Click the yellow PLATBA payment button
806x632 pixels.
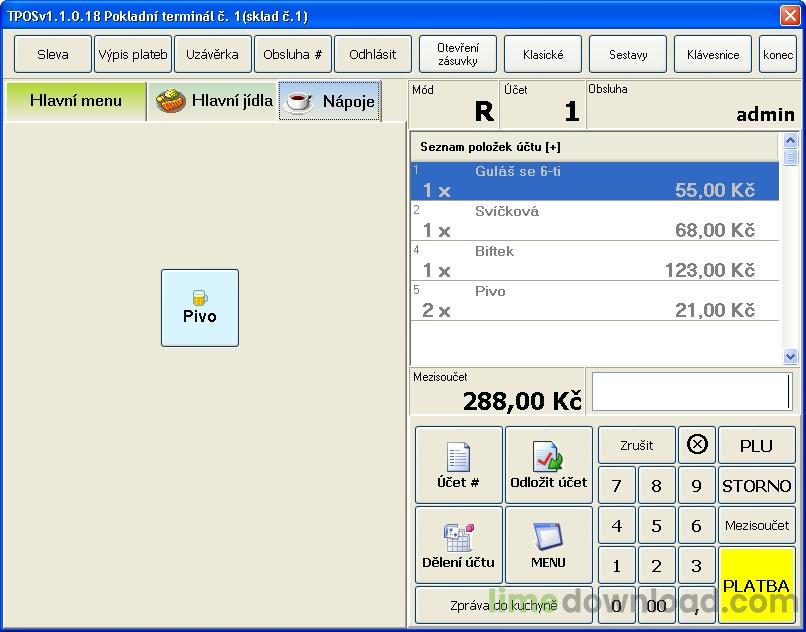pos(757,585)
